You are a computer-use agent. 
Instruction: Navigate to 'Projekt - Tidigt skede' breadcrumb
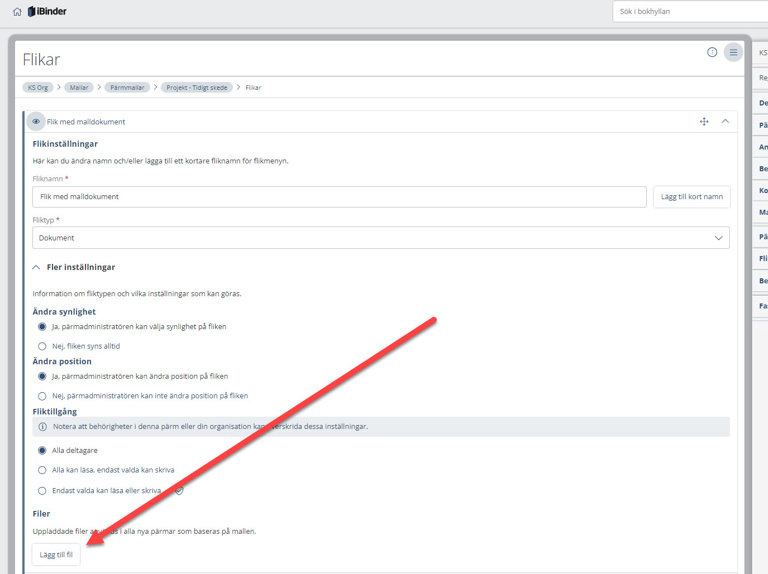tap(197, 87)
